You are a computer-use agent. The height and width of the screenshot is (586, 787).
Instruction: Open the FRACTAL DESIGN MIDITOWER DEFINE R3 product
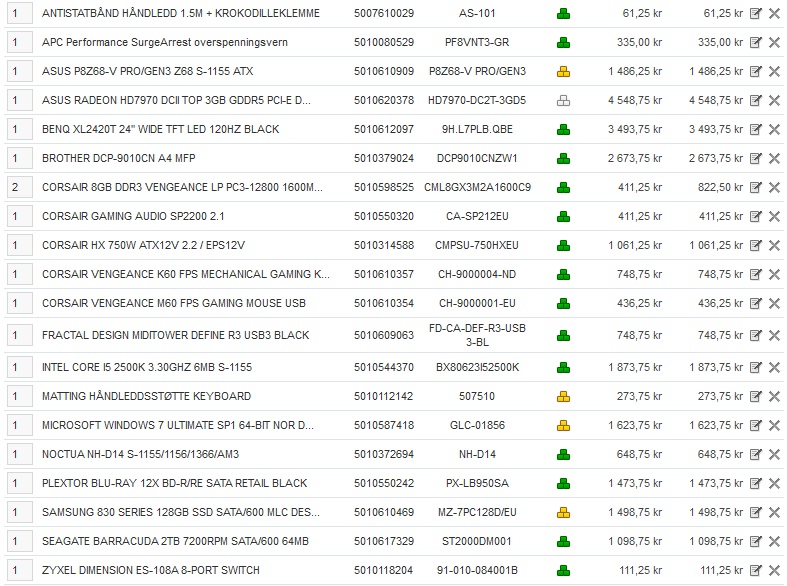(176, 335)
